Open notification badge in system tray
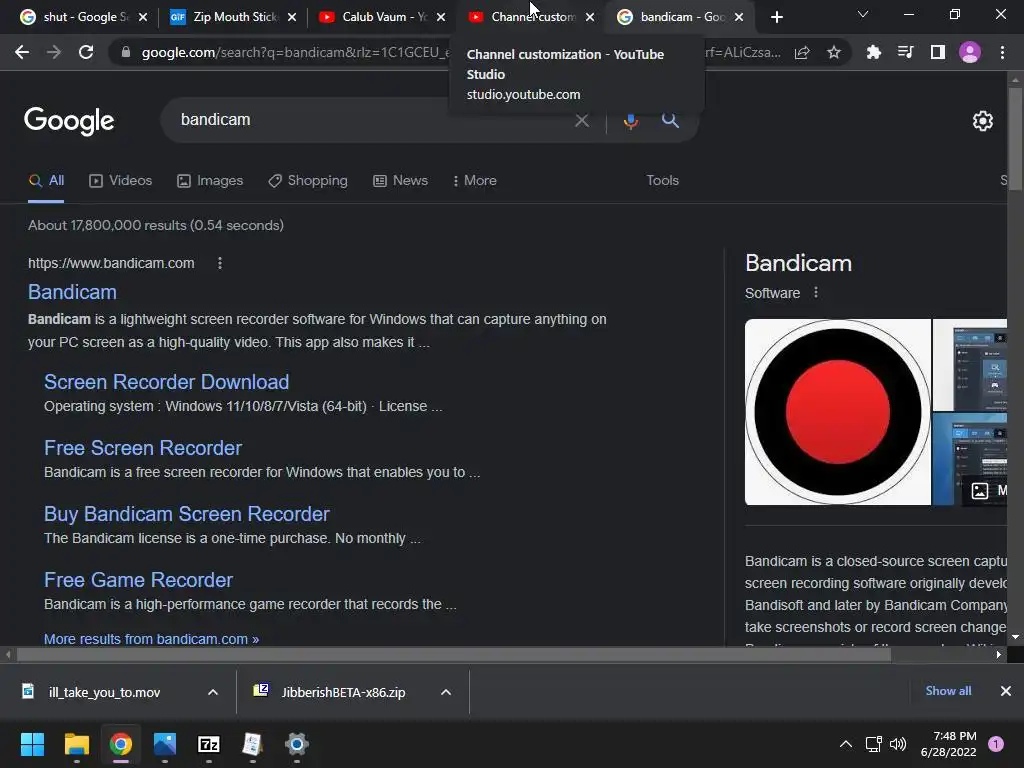 (996, 744)
